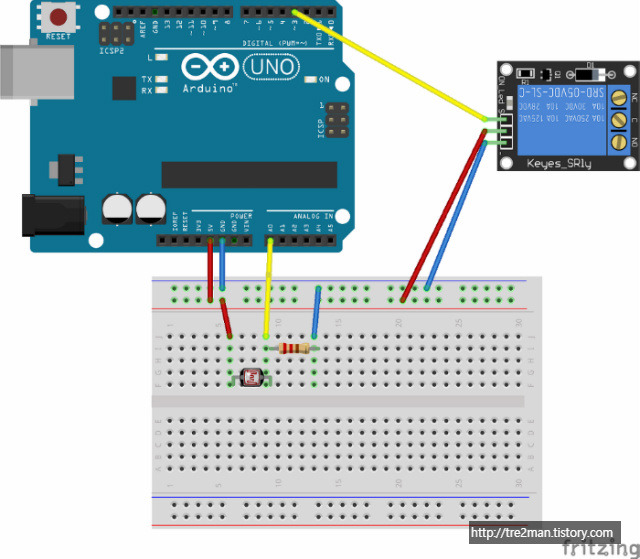
Task: Select the TX LED
Action: pyautogui.click(x=161, y=79)
